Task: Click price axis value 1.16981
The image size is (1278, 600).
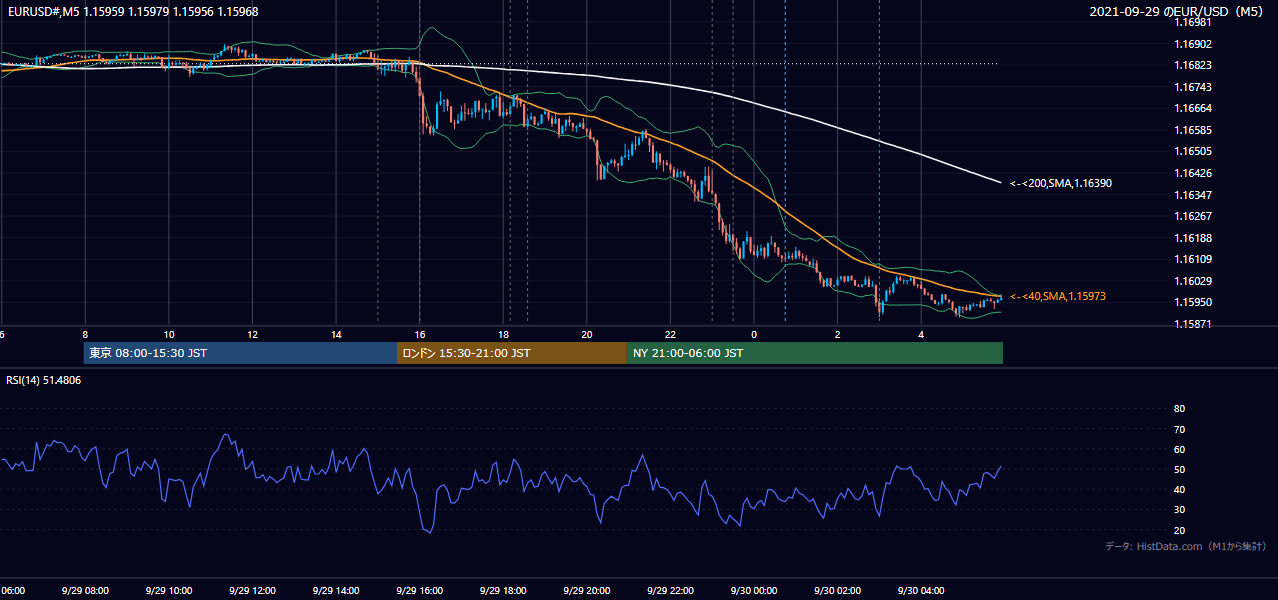Action: pyautogui.click(x=1194, y=22)
